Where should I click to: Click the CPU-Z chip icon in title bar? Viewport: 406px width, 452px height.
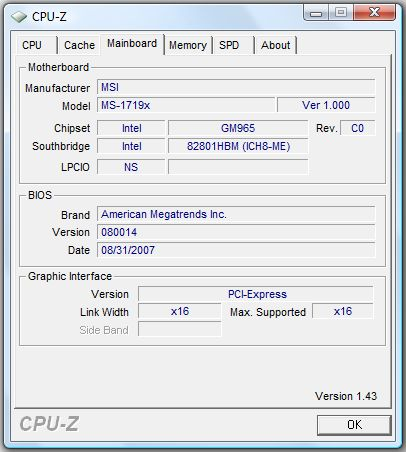pos(19,17)
